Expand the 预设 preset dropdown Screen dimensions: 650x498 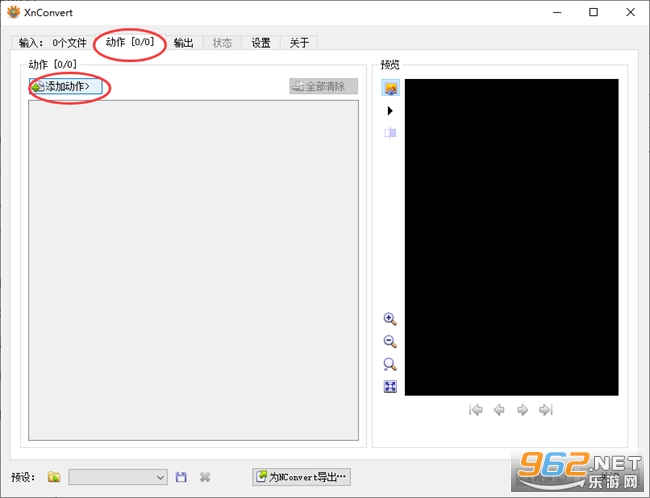click(118, 477)
